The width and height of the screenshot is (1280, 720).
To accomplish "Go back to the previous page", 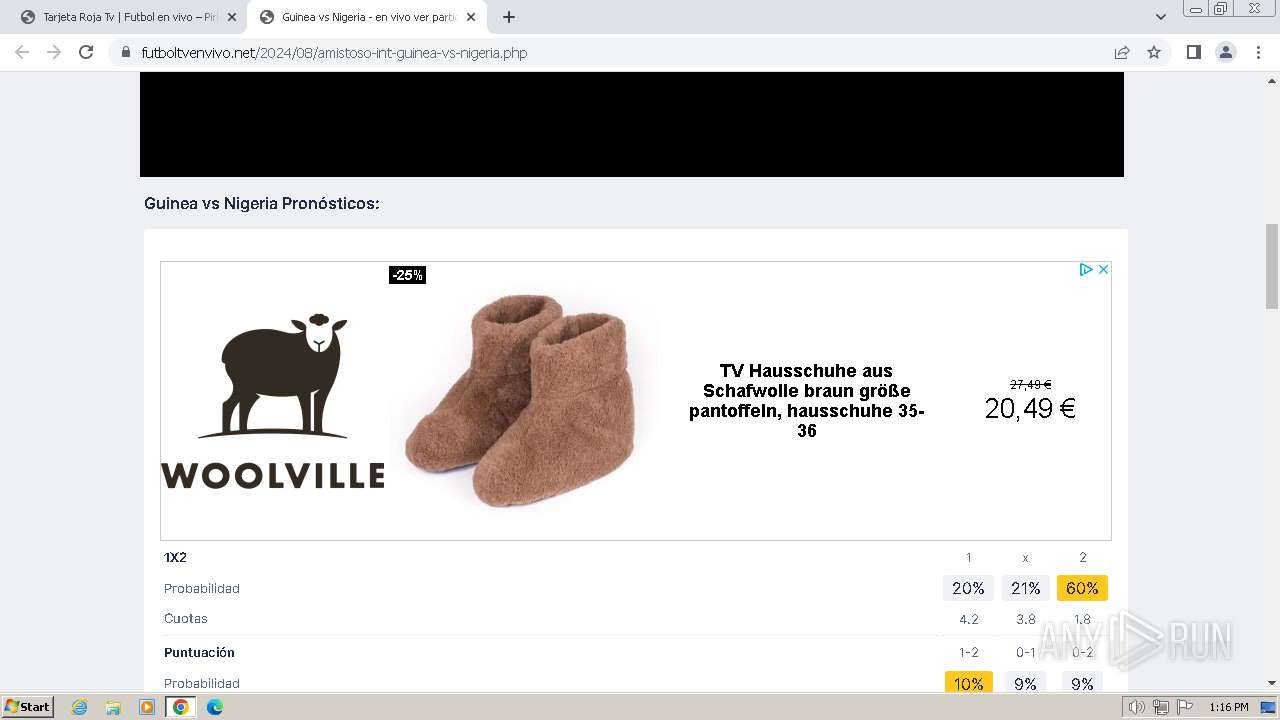I will pos(22,52).
